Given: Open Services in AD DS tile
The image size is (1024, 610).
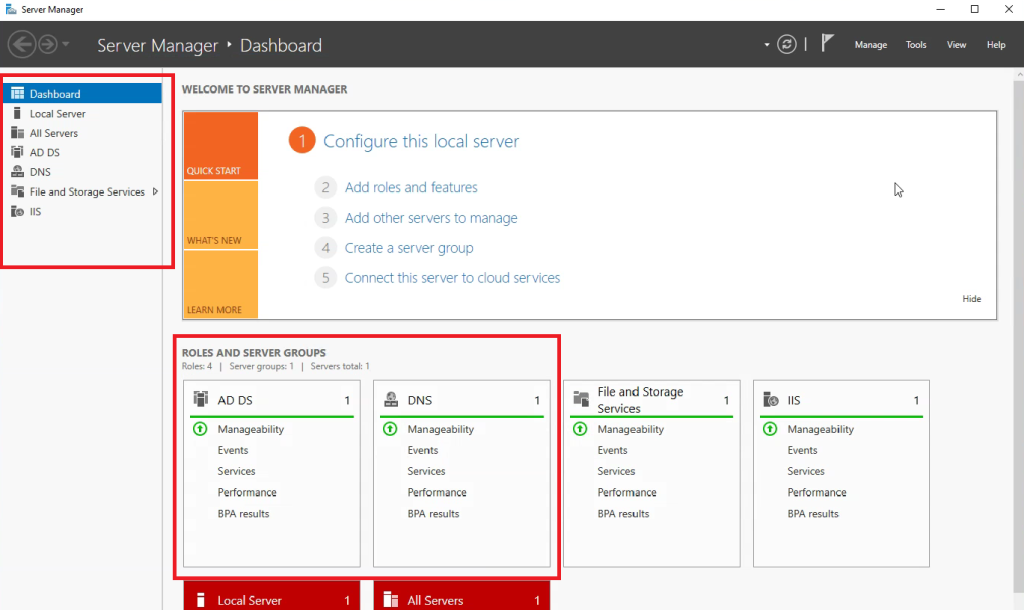Looking at the screenshot, I should [x=236, y=471].
